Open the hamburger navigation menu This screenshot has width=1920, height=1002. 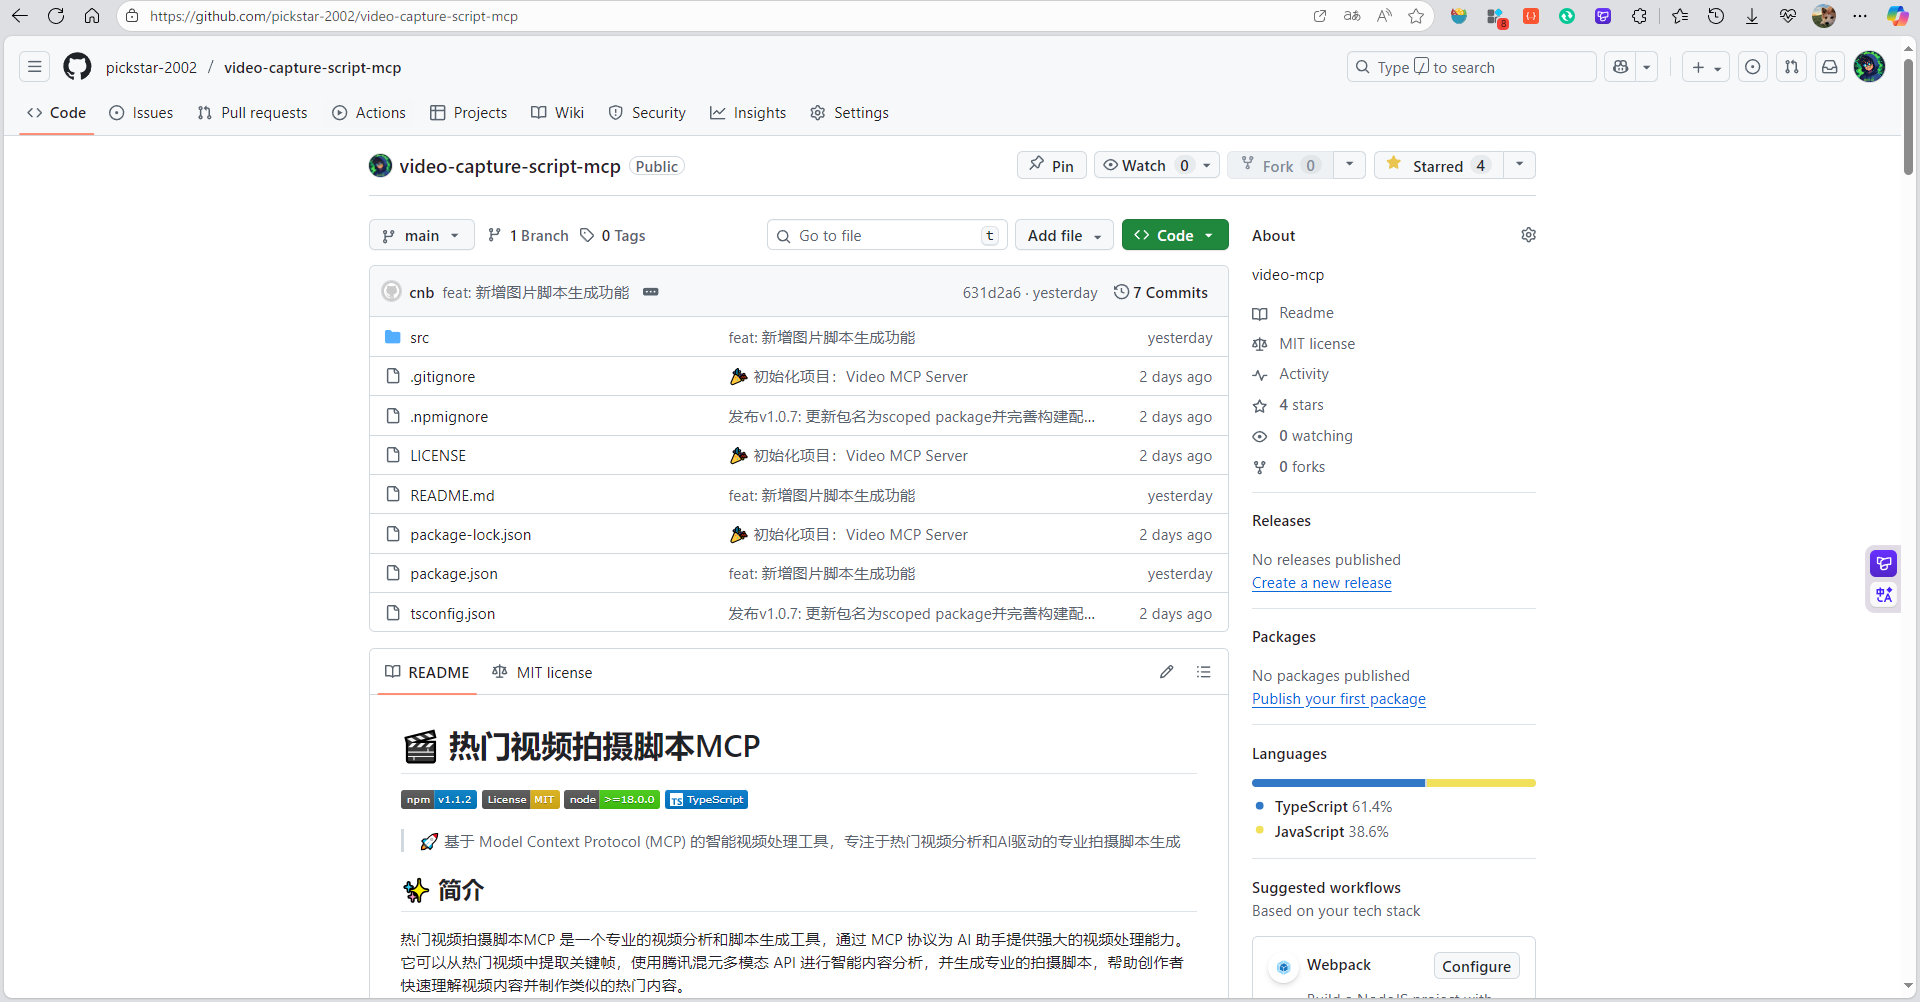(x=35, y=67)
